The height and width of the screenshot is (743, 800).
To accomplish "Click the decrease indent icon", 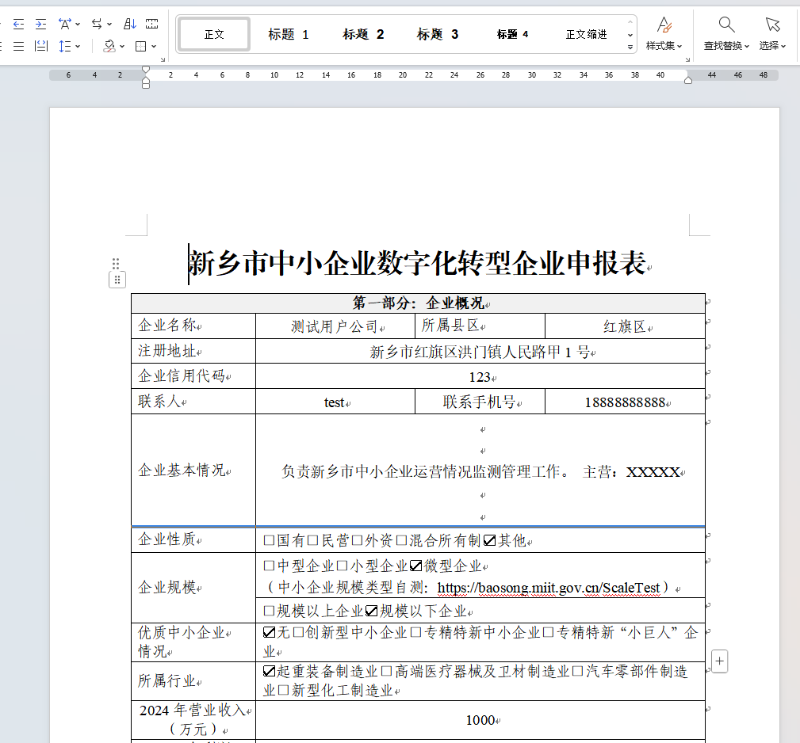I will tap(18, 23).
